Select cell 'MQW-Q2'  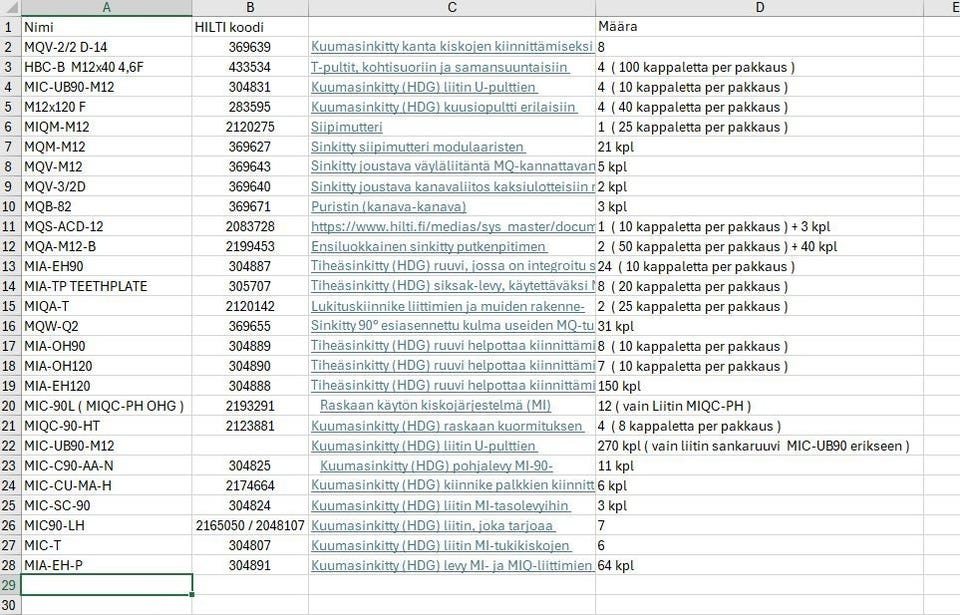coord(107,326)
